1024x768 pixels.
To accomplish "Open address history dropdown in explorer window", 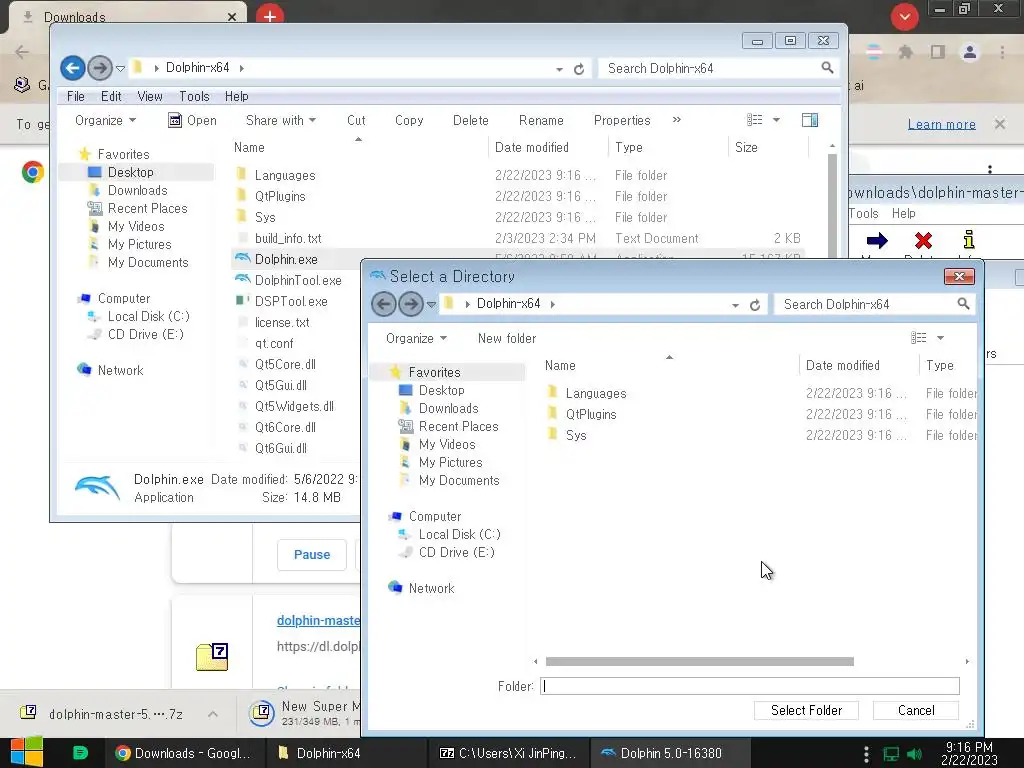I will (x=559, y=69).
